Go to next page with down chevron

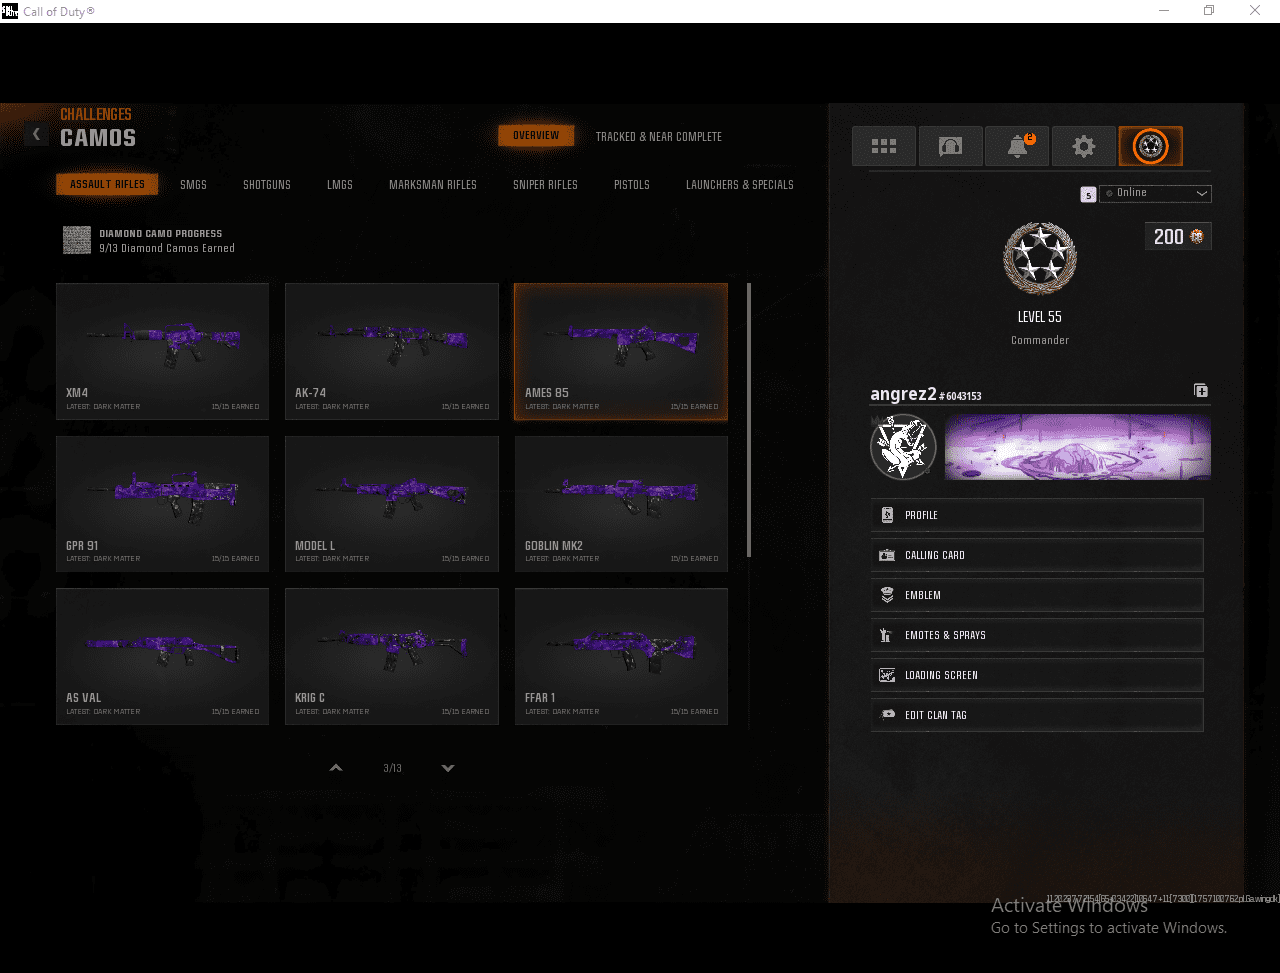[448, 768]
